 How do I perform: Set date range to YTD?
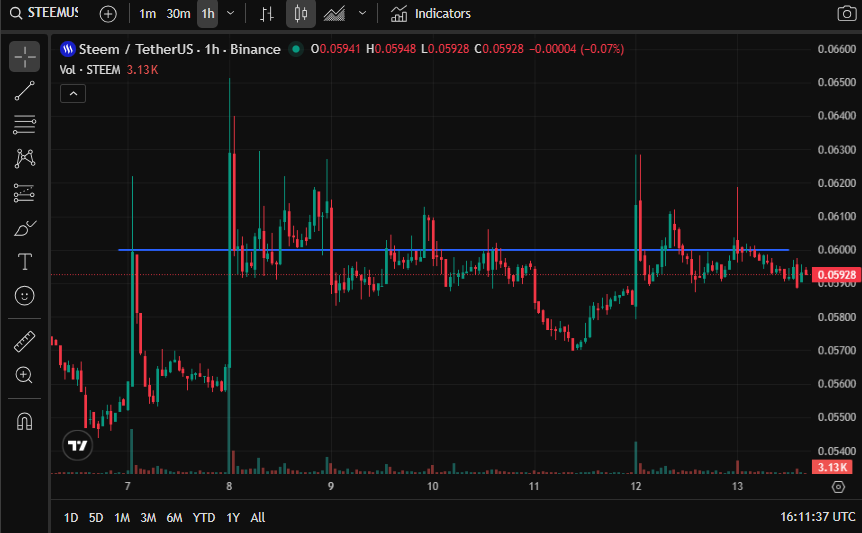[x=204, y=518]
